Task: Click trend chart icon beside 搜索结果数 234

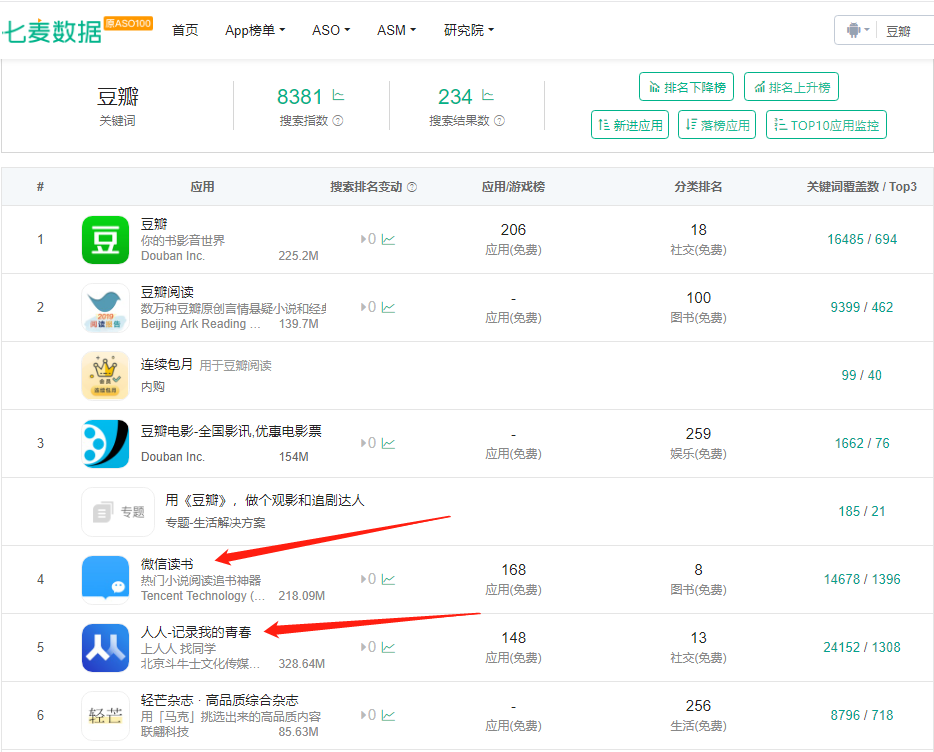Action: (488, 96)
